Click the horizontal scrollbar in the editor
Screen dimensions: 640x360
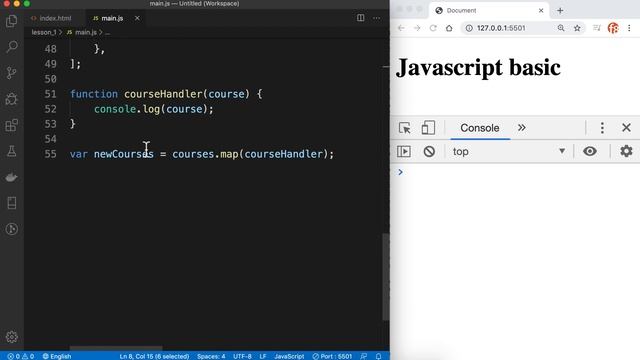click(x=116, y=348)
